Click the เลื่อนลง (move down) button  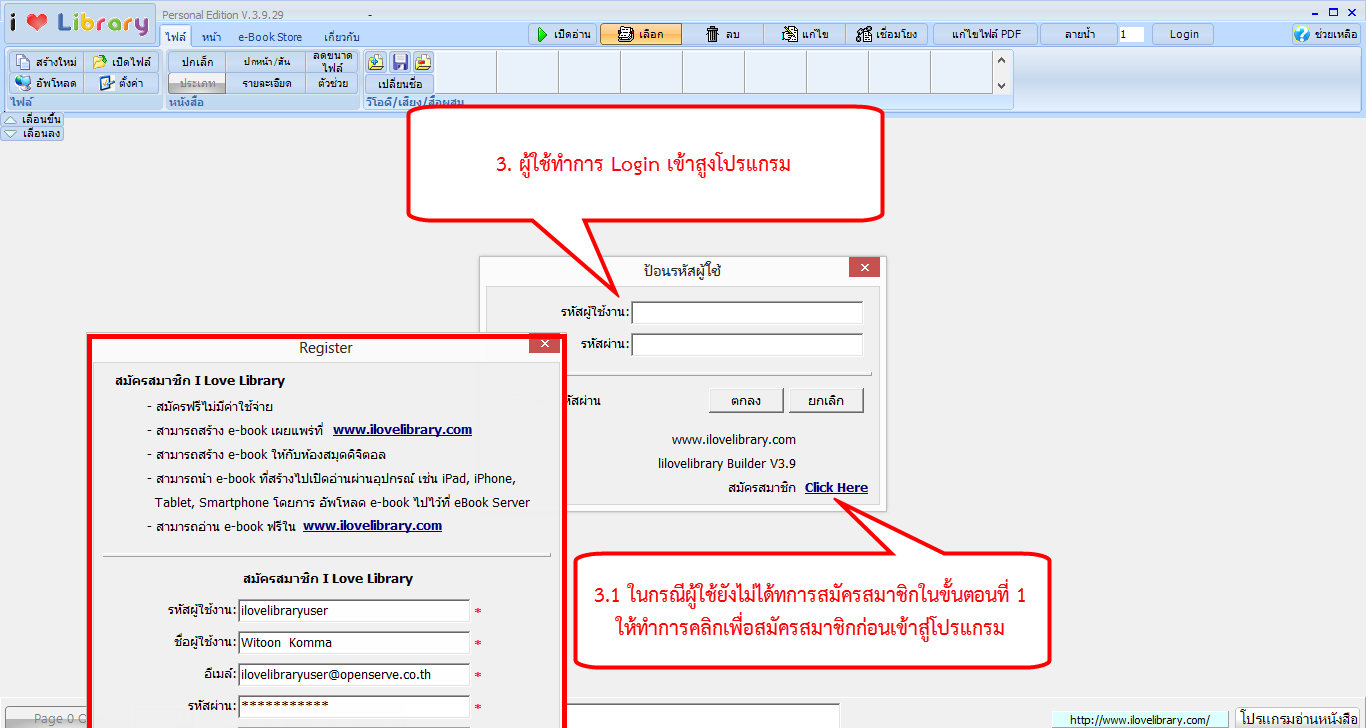pos(32,133)
